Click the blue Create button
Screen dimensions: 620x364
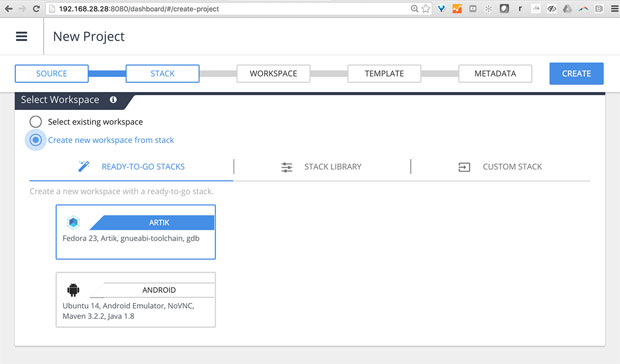pos(577,74)
